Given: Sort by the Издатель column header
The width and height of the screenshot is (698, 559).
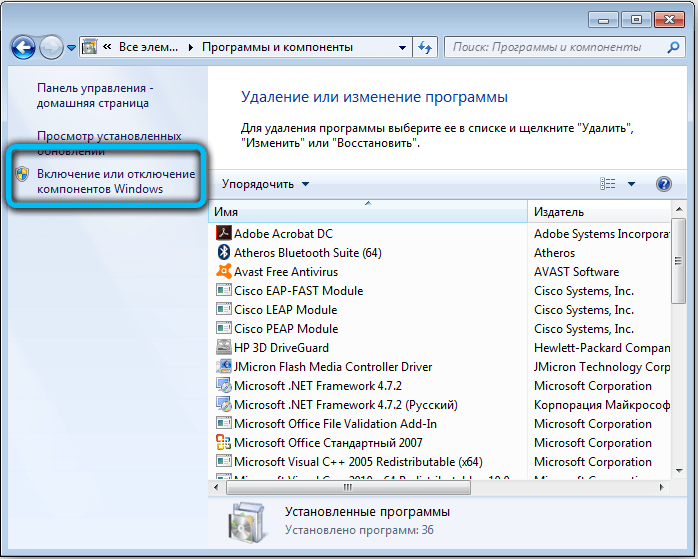Looking at the screenshot, I should (599, 211).
